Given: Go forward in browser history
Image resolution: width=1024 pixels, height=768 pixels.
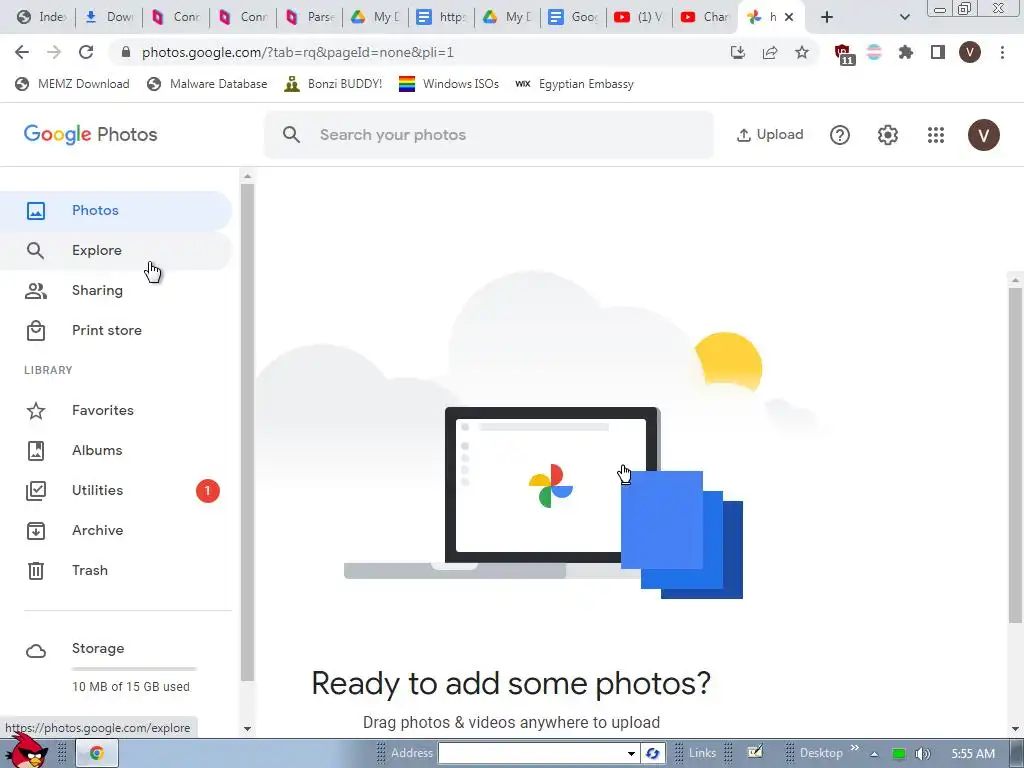Looking at the screenshot, I should (x=54, y=52).
